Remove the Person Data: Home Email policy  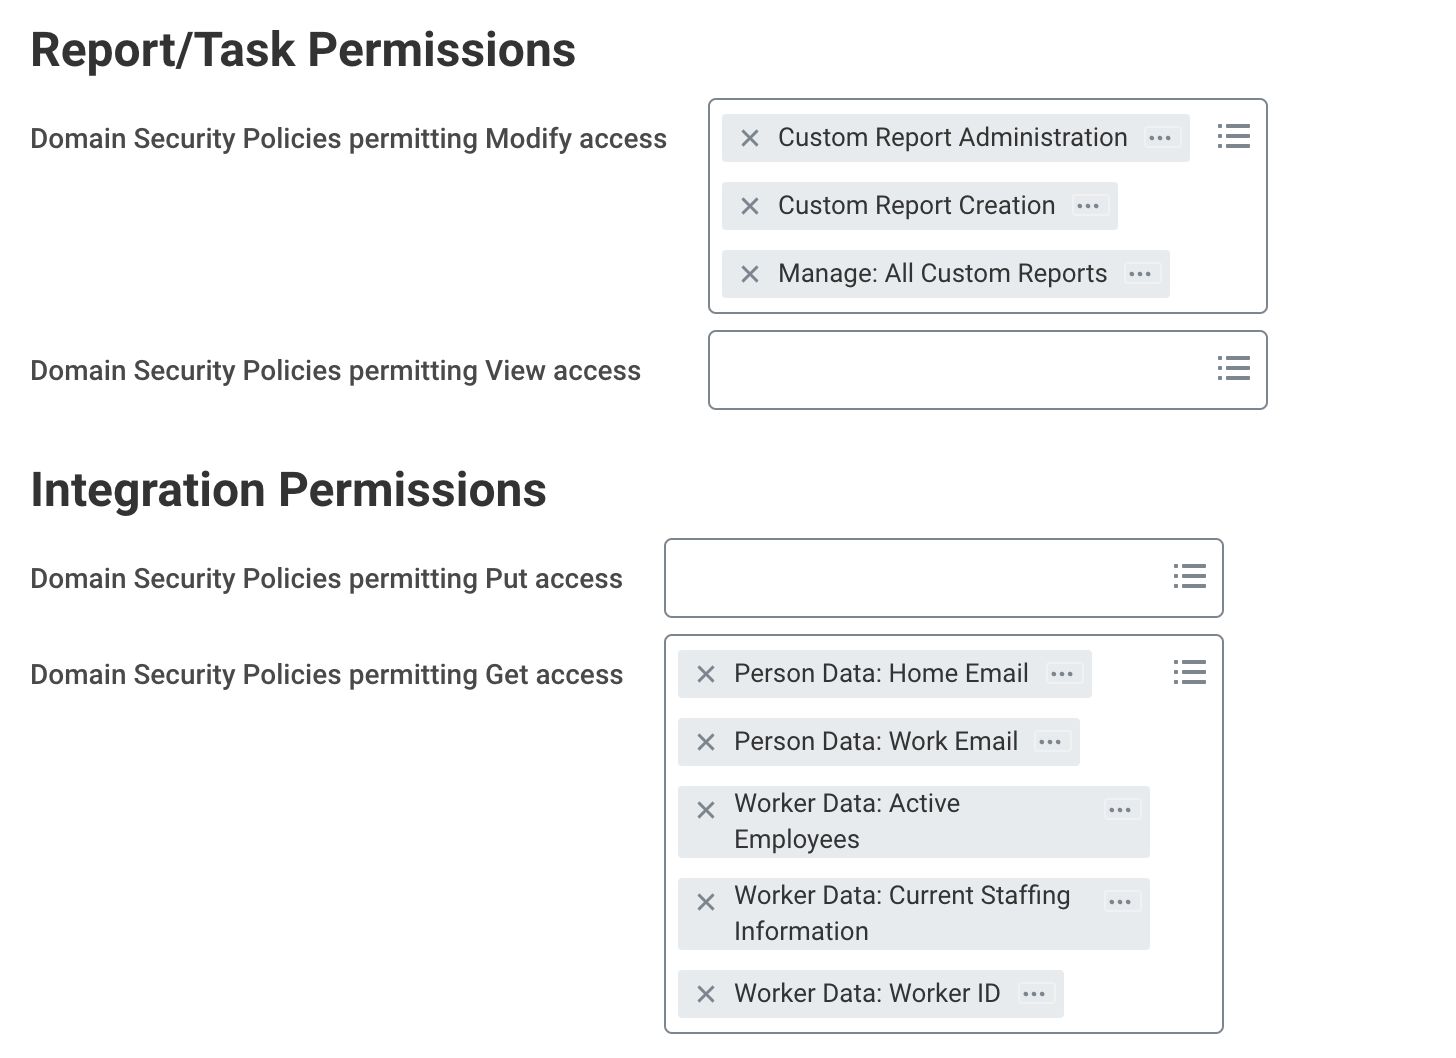point(706,674)
